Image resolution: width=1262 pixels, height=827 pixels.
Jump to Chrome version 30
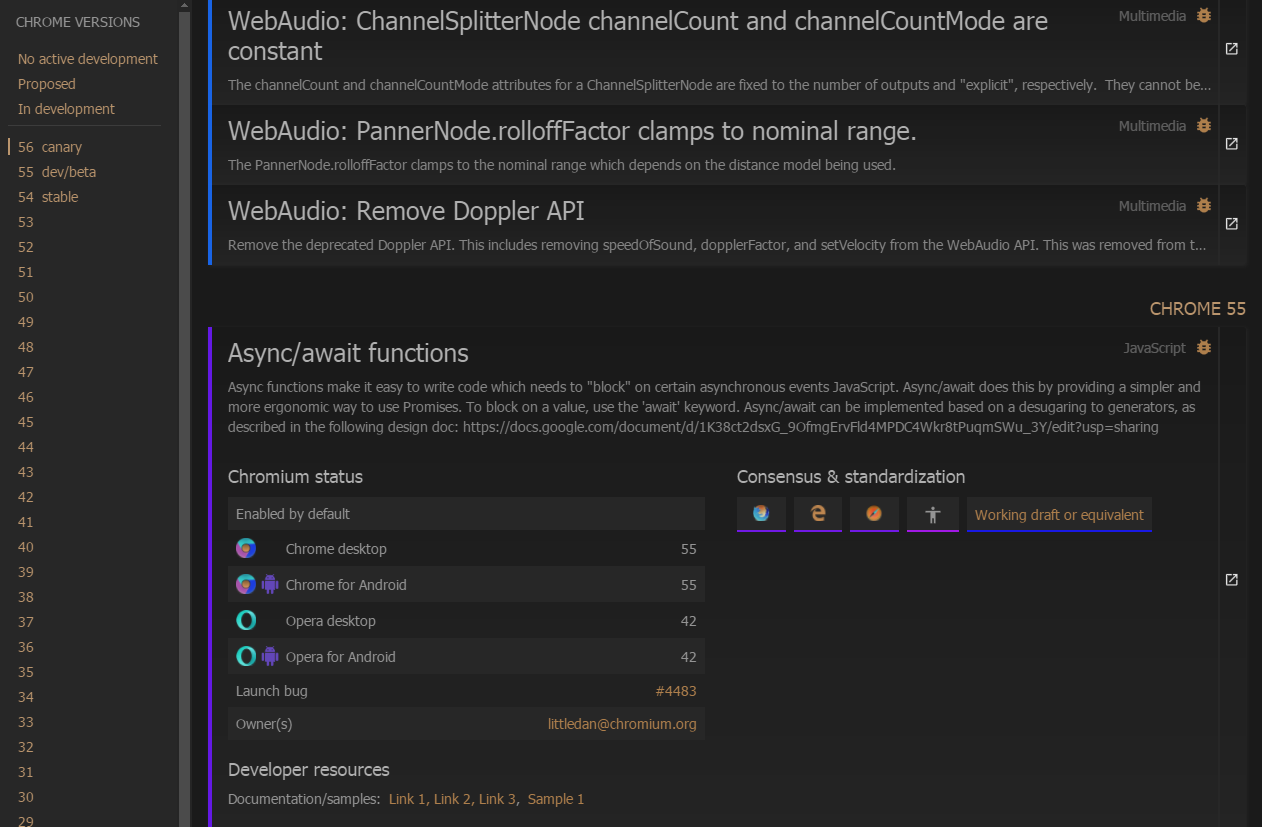pos(26,797)
